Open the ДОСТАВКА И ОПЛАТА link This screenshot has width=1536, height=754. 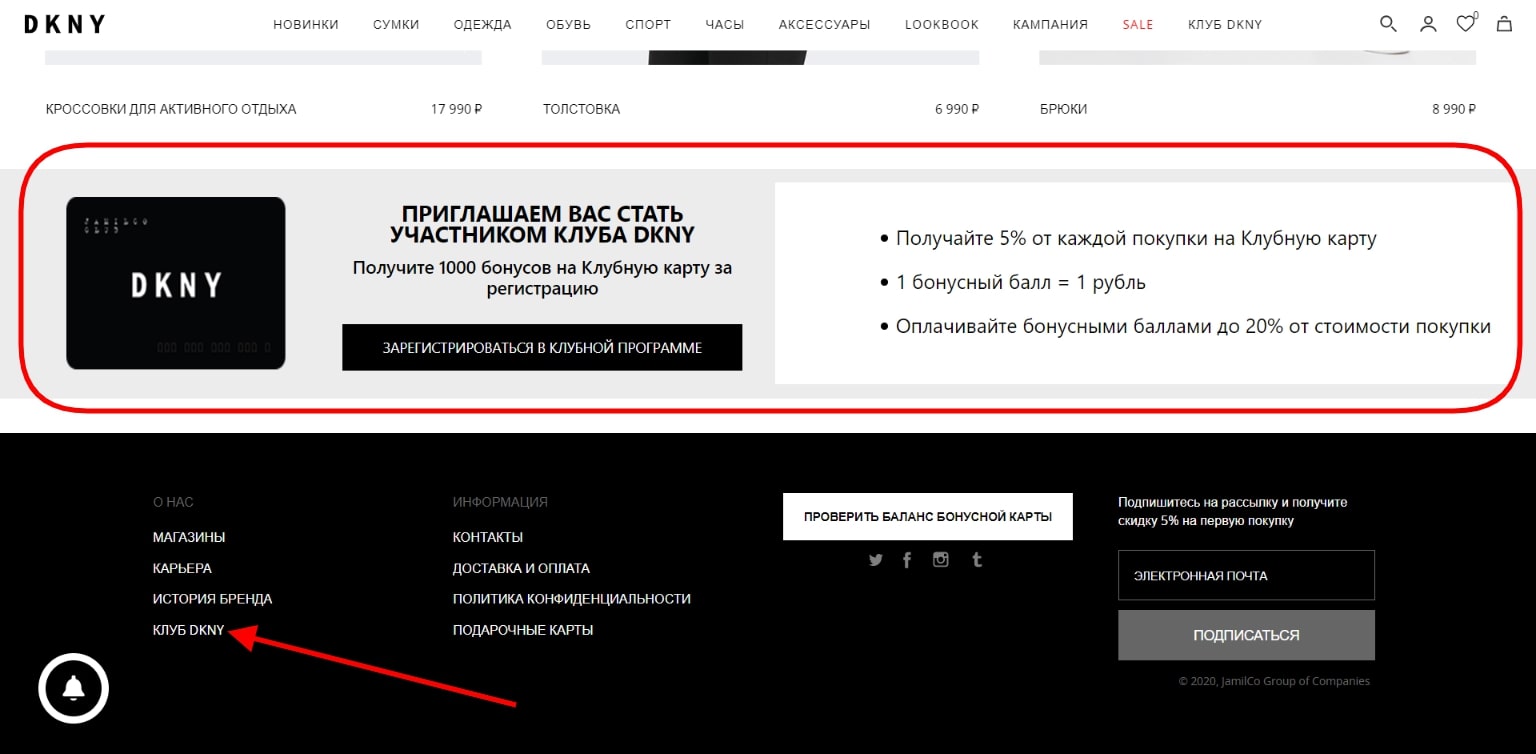point(521,568)
